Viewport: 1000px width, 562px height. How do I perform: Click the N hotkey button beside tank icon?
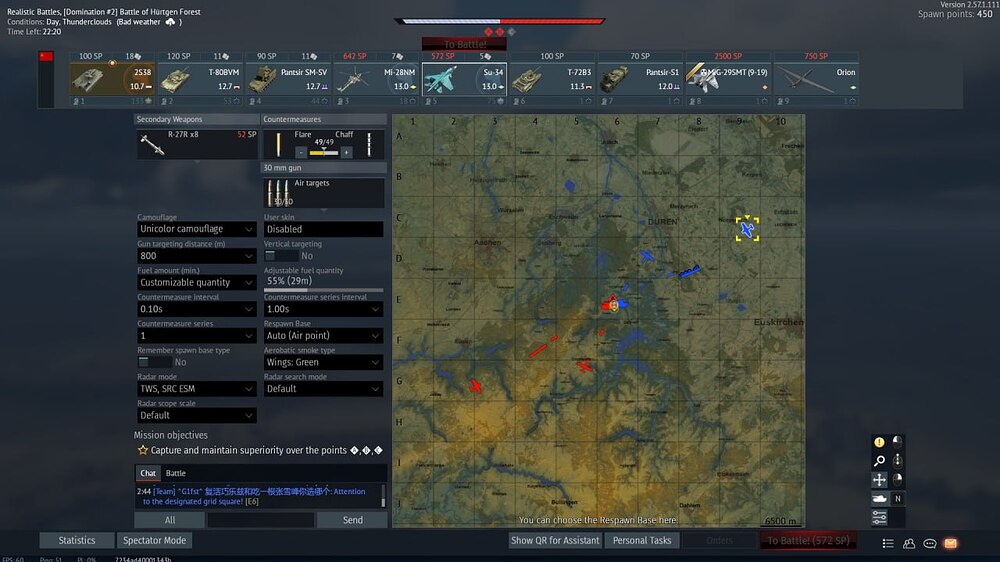pyautogui.click(x=897, y=499)
